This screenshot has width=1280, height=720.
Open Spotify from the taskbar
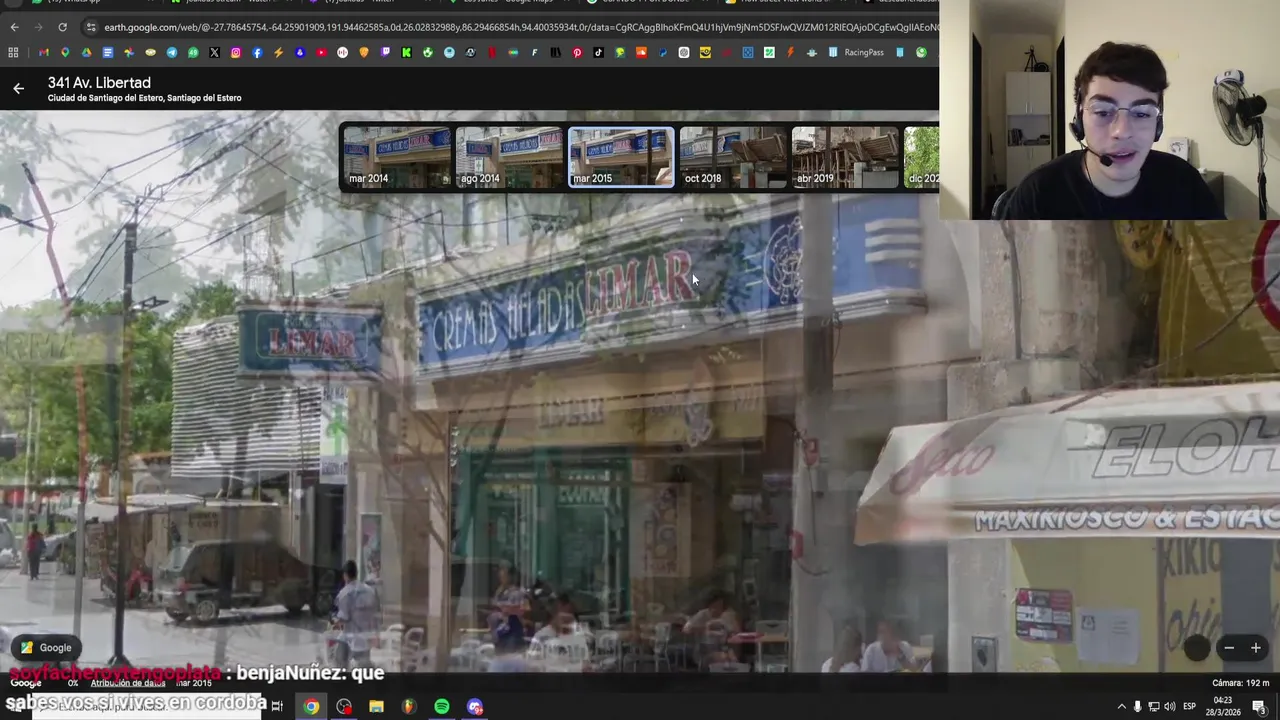click(441, 706)
